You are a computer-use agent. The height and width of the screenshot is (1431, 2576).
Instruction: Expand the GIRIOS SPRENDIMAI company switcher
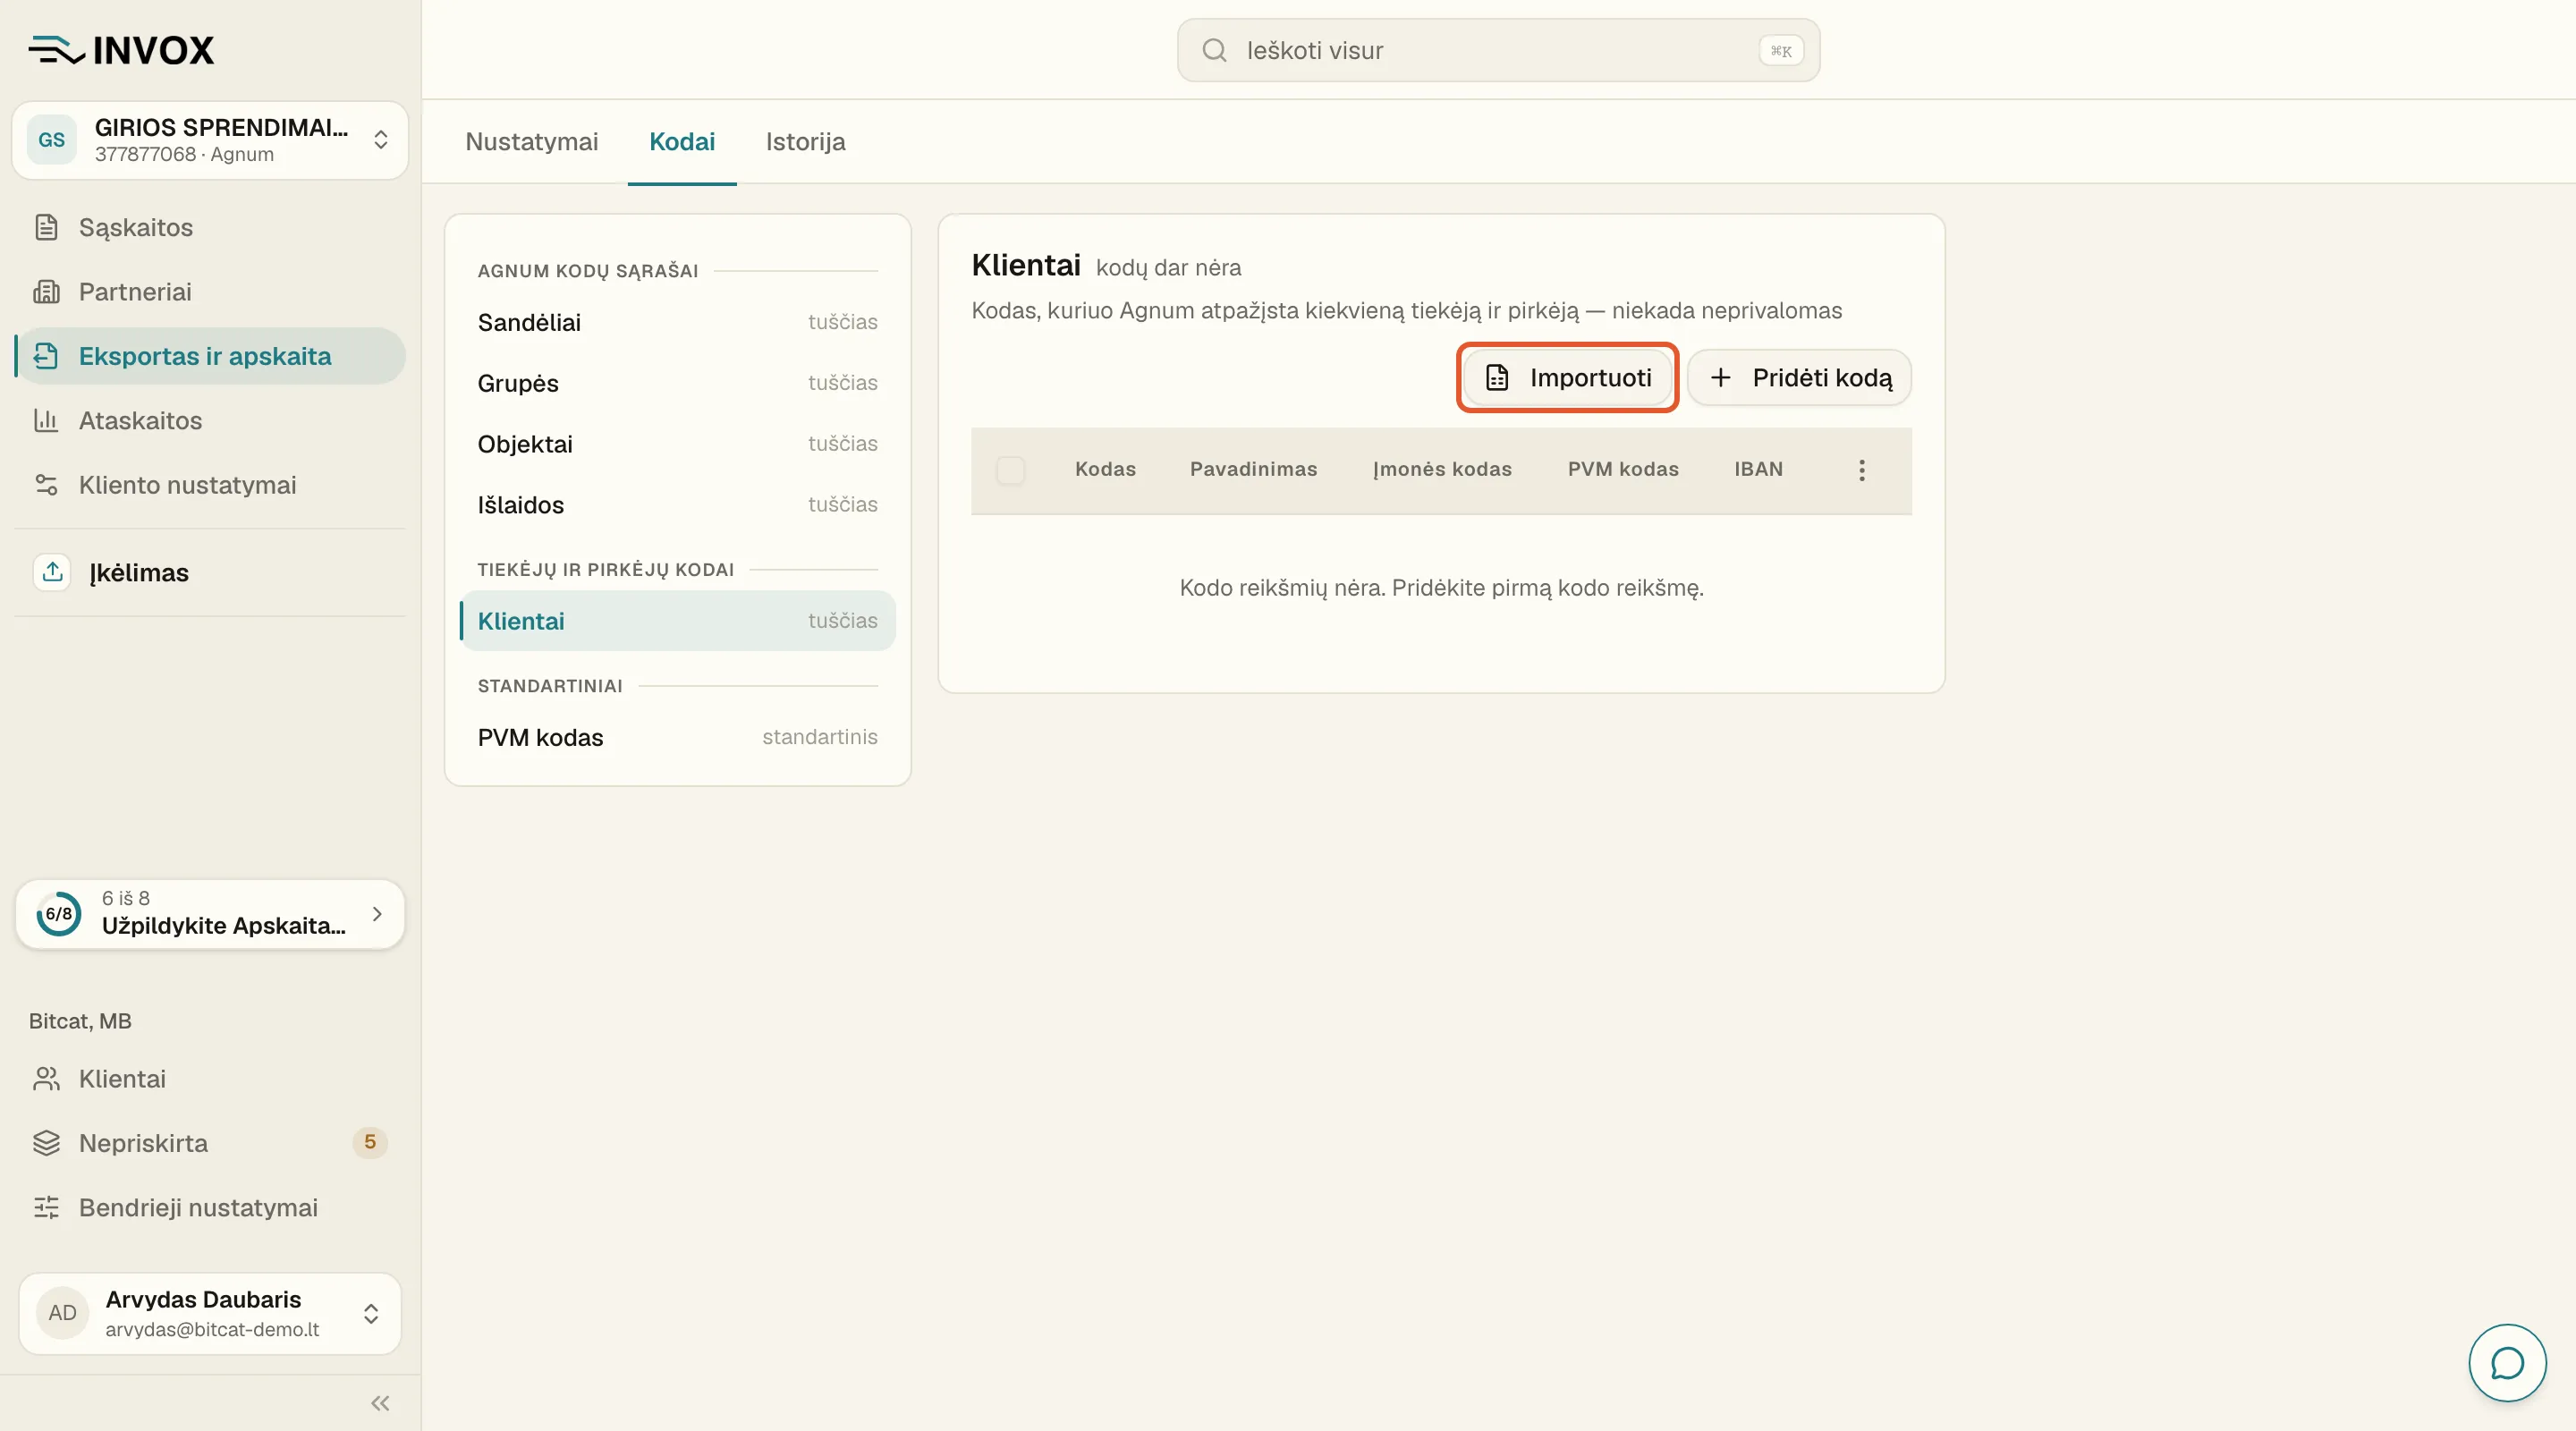pos(210,140)
